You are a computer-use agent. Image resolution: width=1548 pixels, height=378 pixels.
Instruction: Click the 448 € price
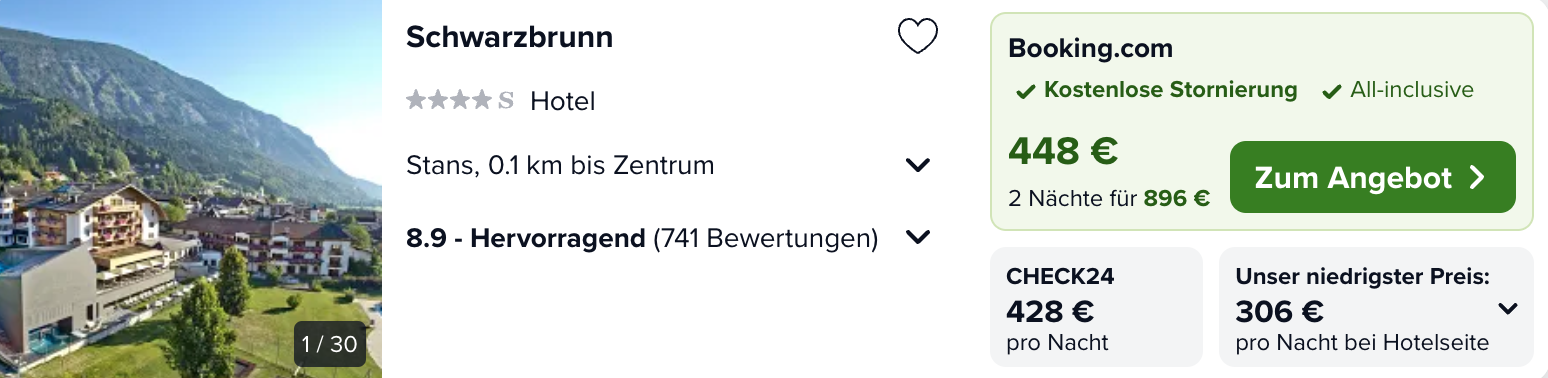coord(1063,150)
